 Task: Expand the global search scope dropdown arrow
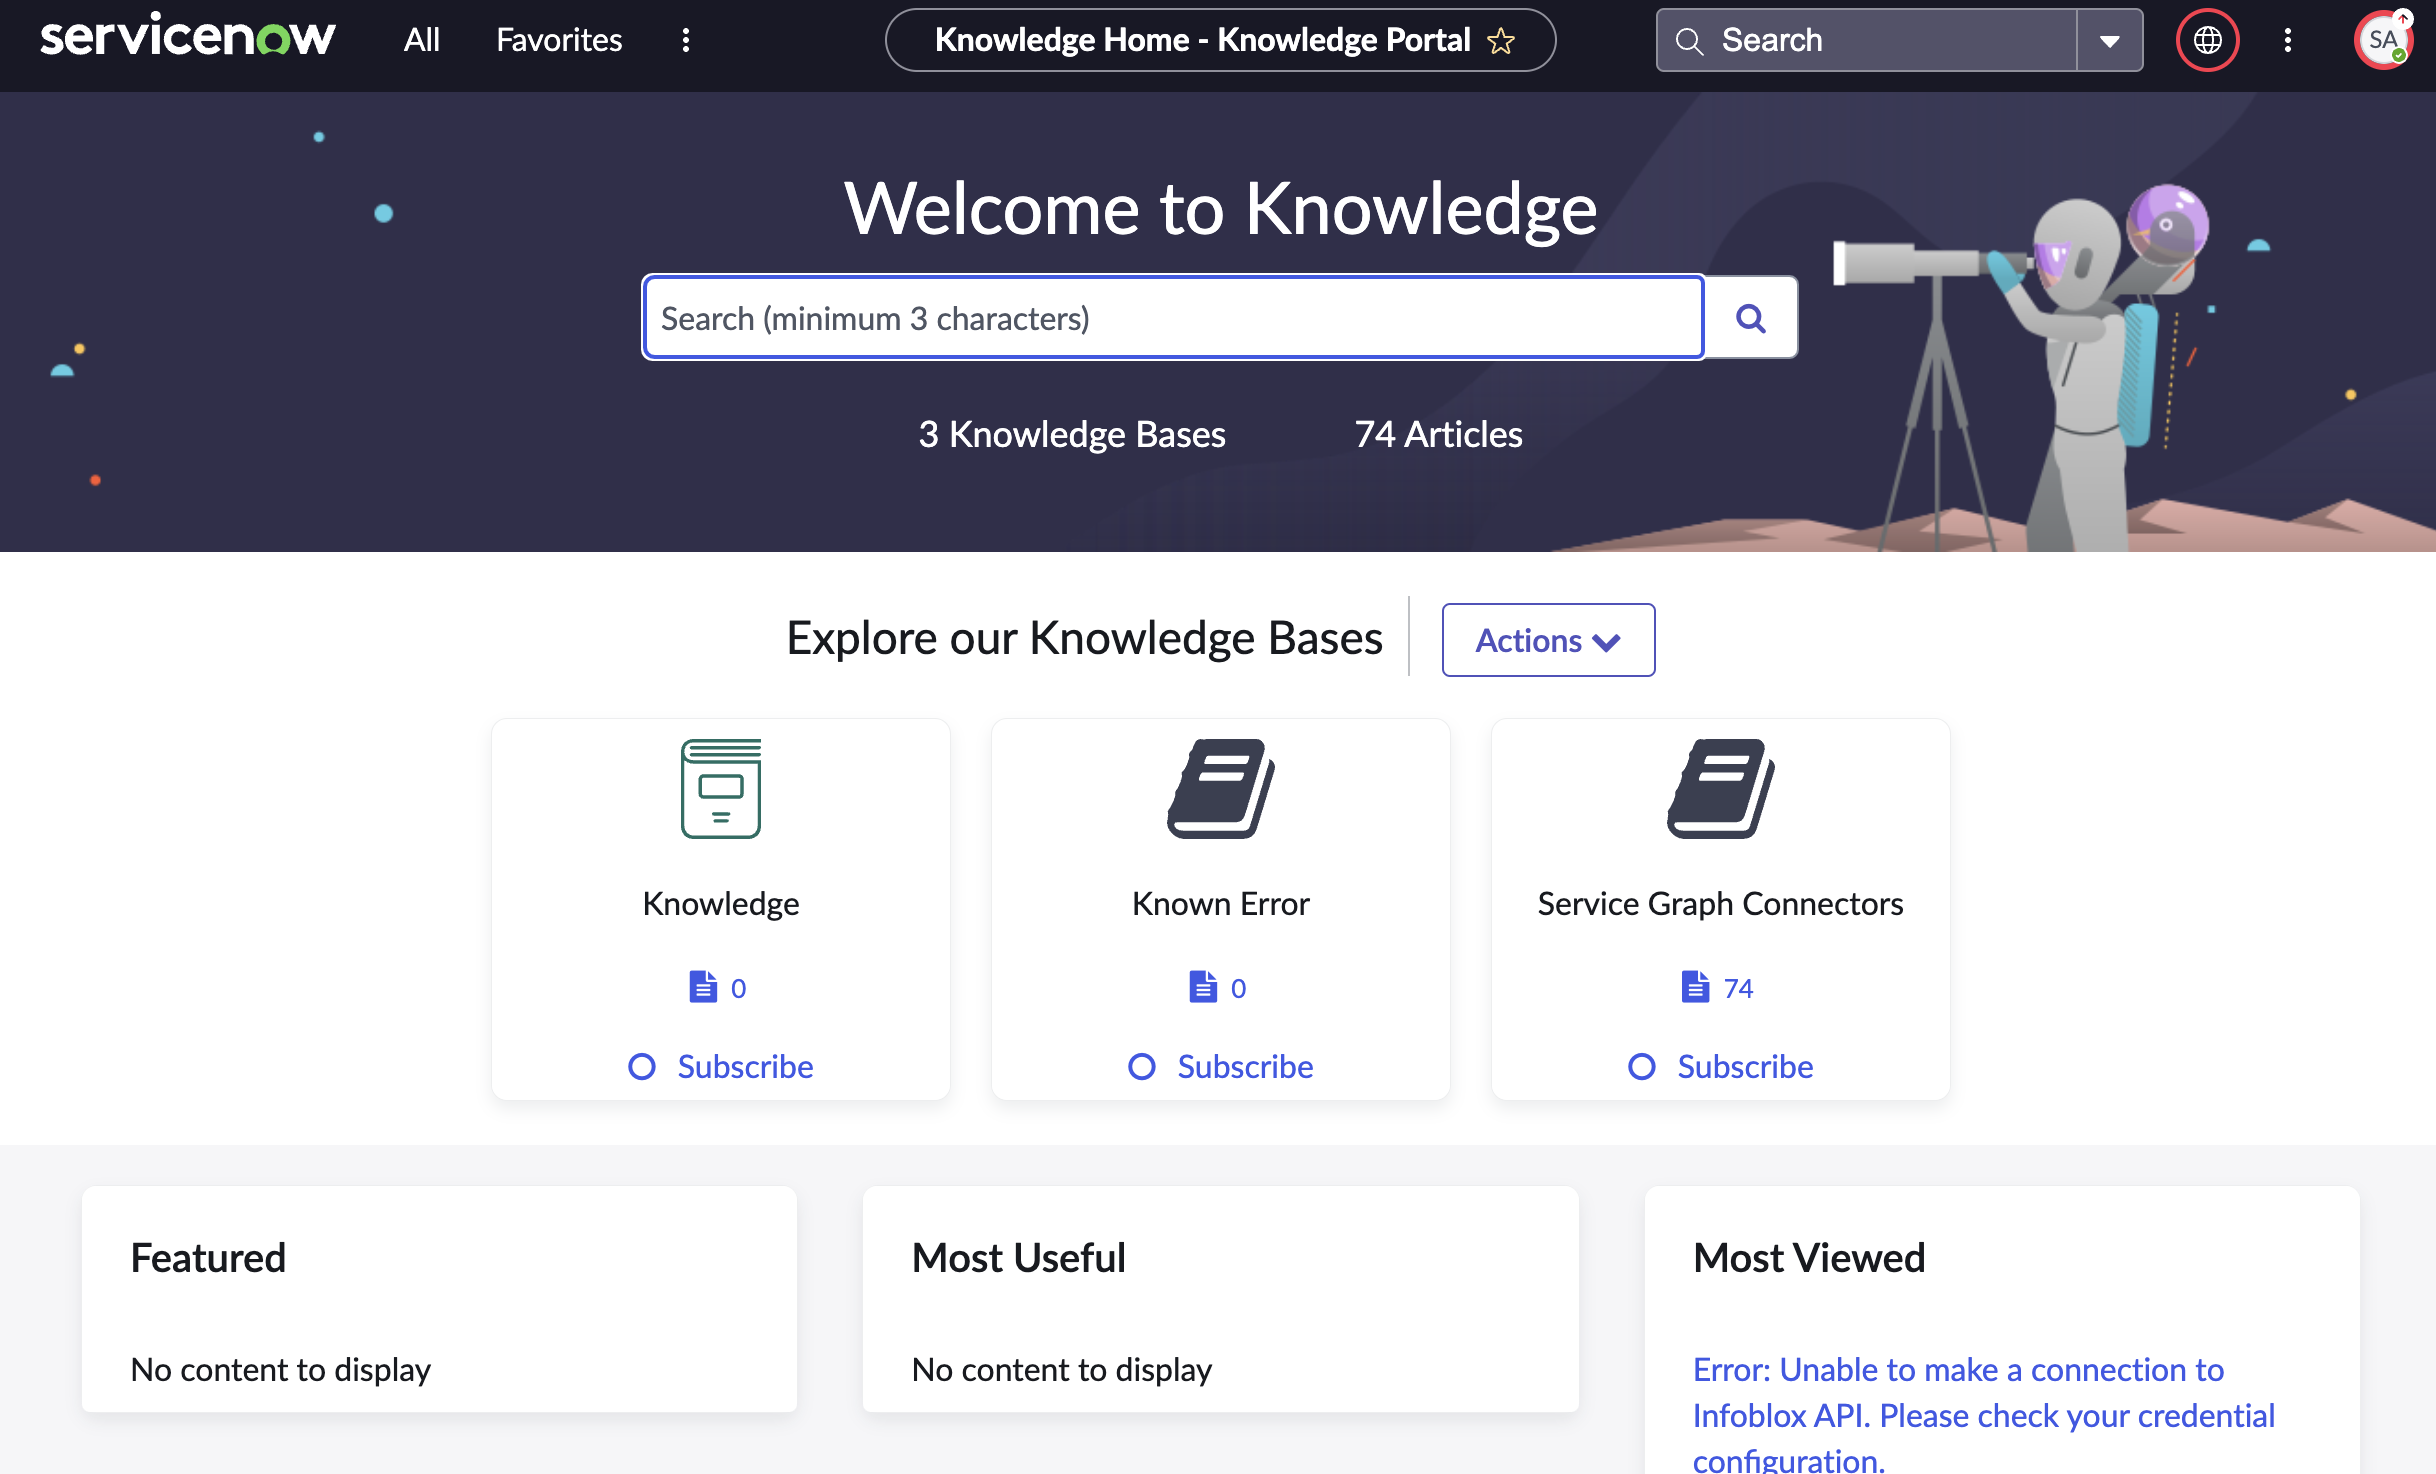(2110, 41)
